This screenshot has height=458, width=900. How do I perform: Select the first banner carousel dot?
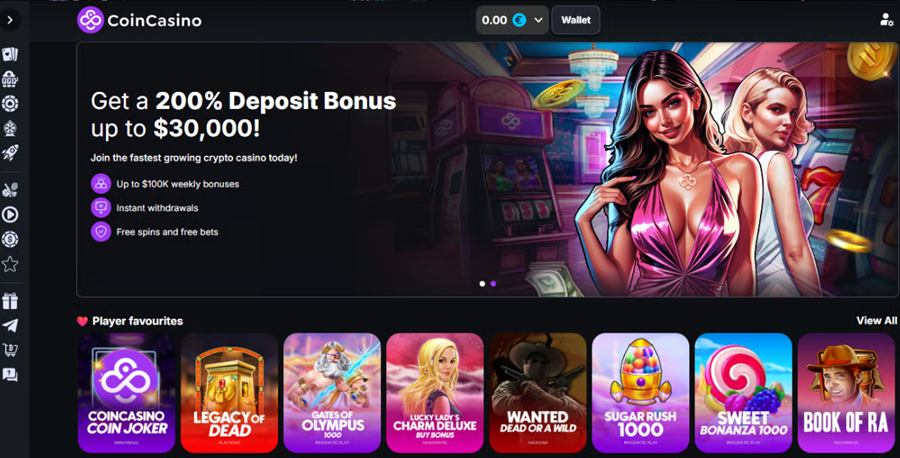[x=482, y=284]
